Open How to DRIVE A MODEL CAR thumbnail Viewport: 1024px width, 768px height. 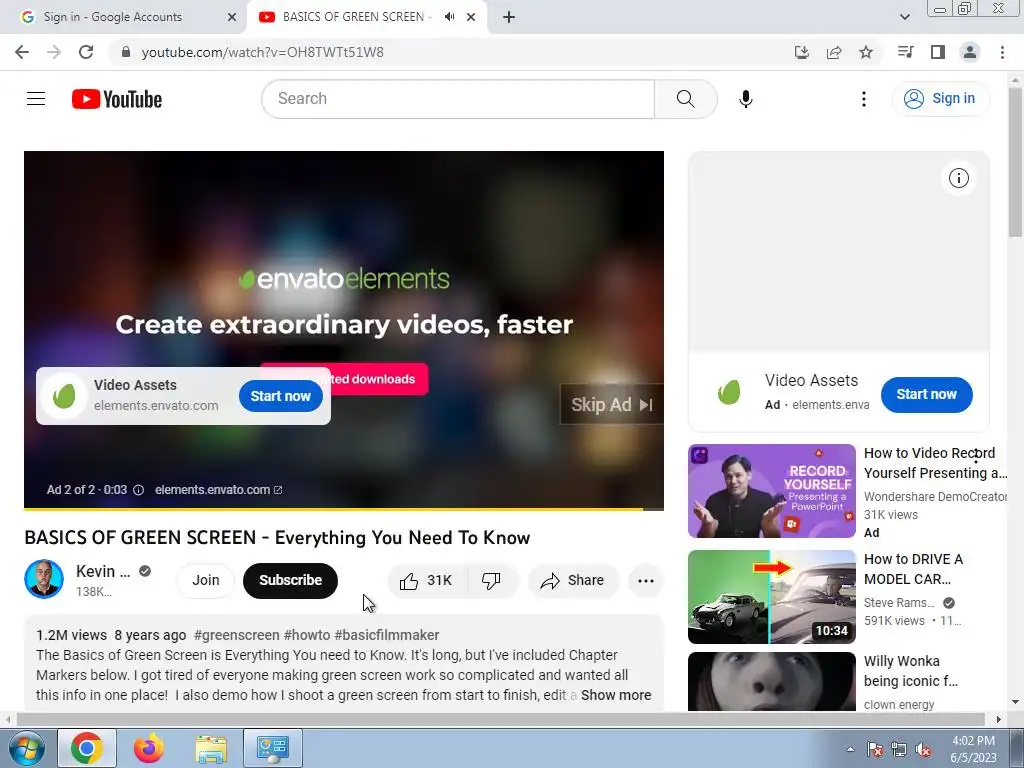(x=772, y=597)
